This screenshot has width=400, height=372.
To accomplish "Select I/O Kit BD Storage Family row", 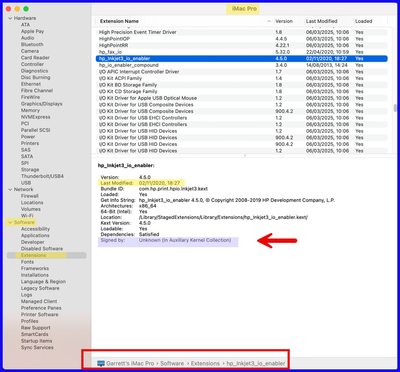I will pos(242,85).
